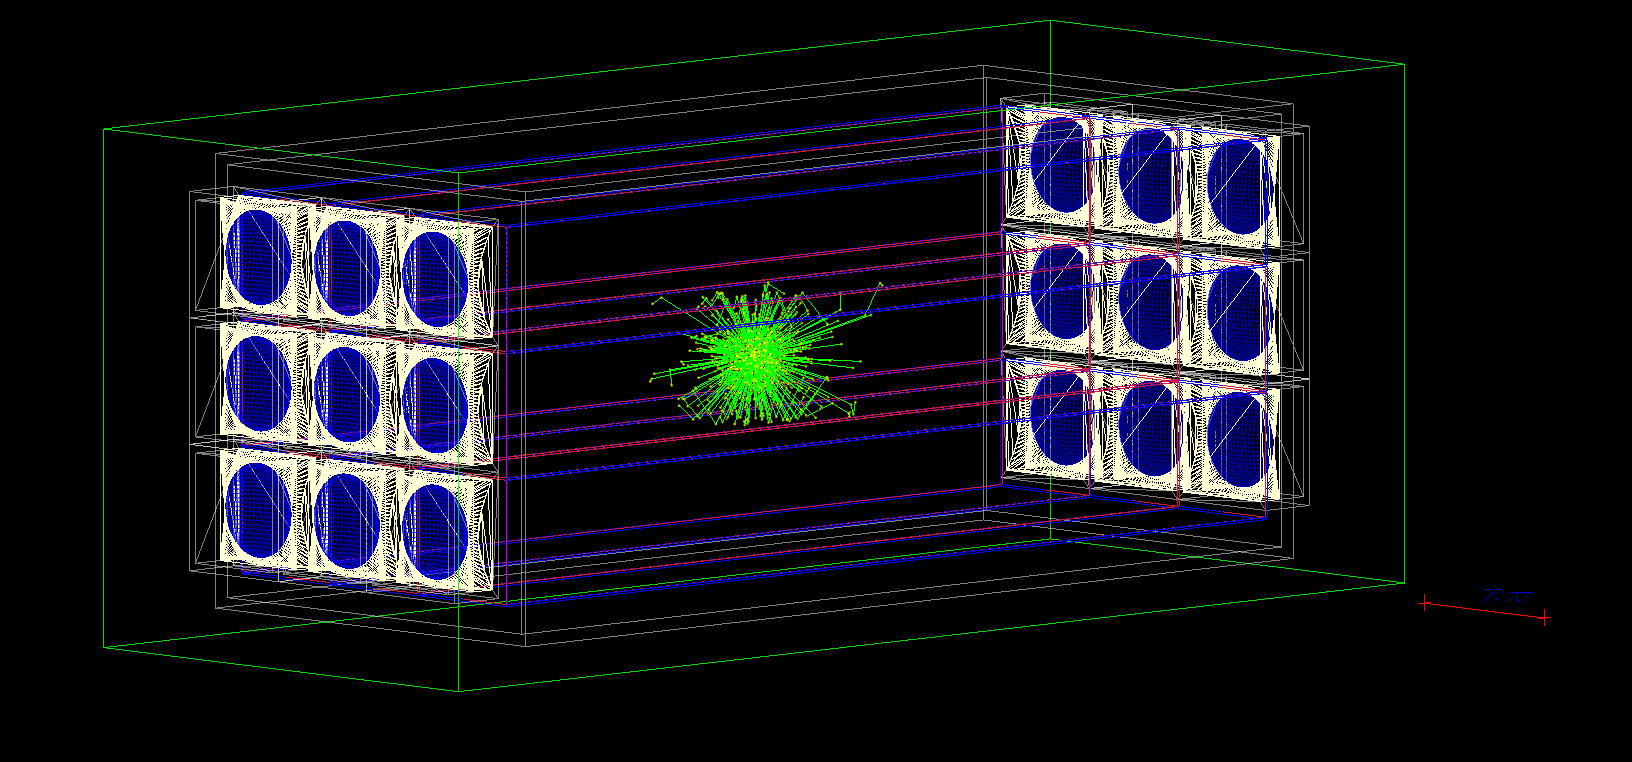Click right-hand array's top-row third photomultiplier disc
This screenshot has height=762, width=1632.
click(x=1239, y=186)
